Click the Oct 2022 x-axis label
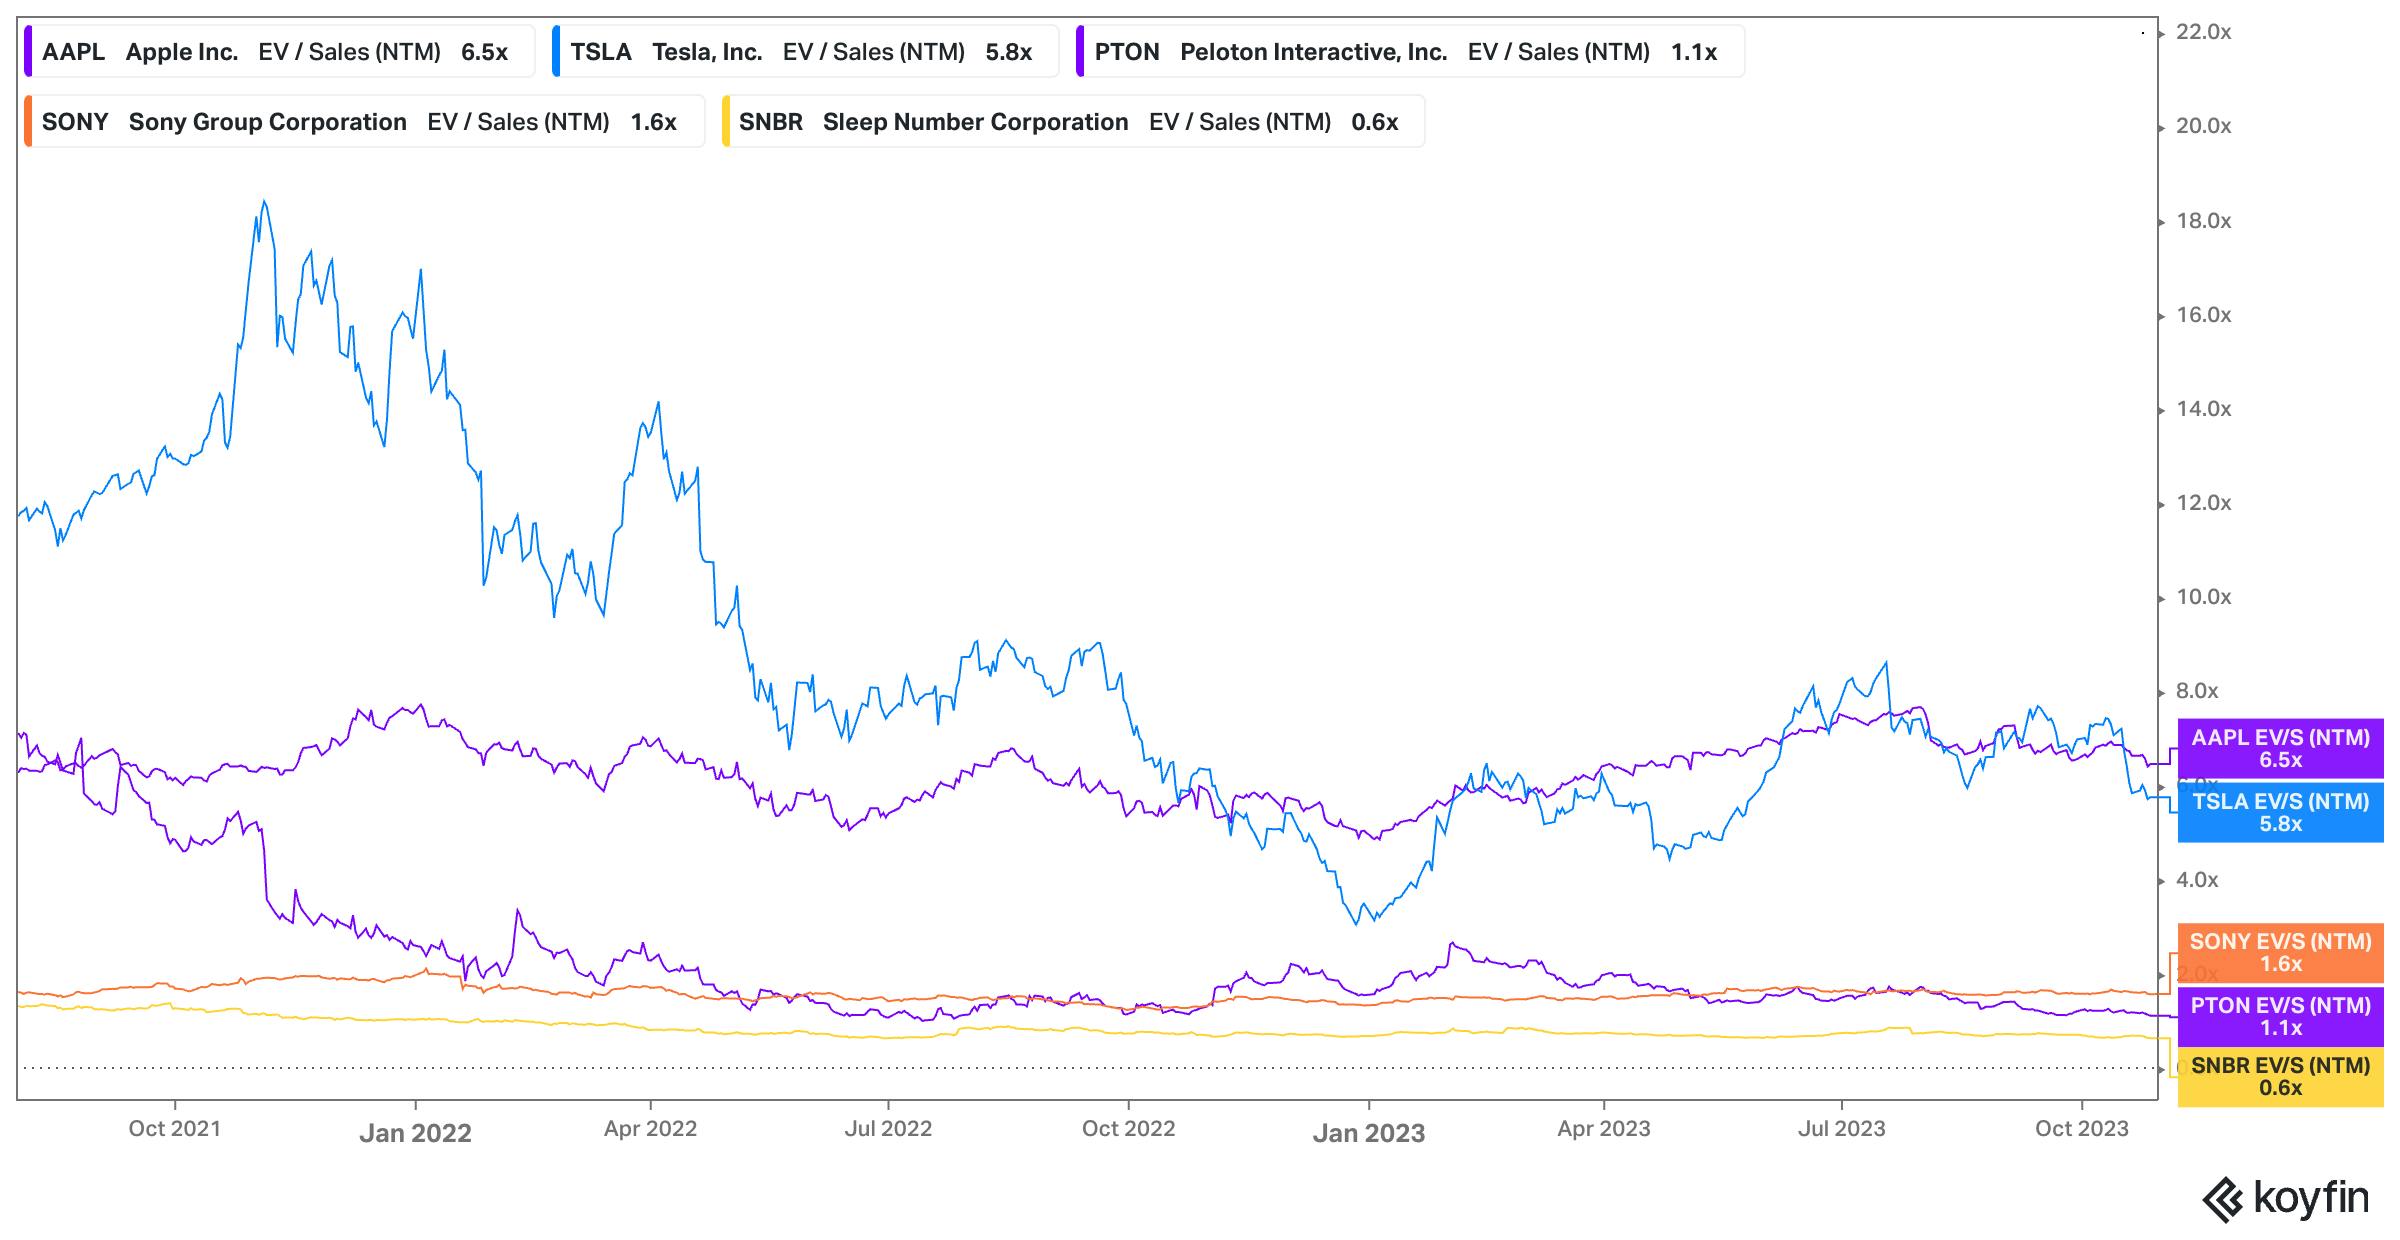 (x=1128, y=1129)
